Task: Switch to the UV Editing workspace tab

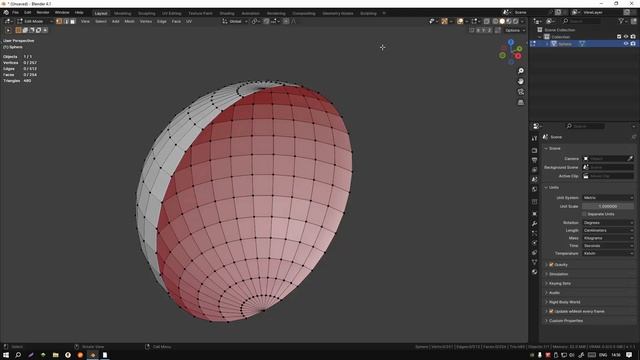Action: (x=171, y=13)
